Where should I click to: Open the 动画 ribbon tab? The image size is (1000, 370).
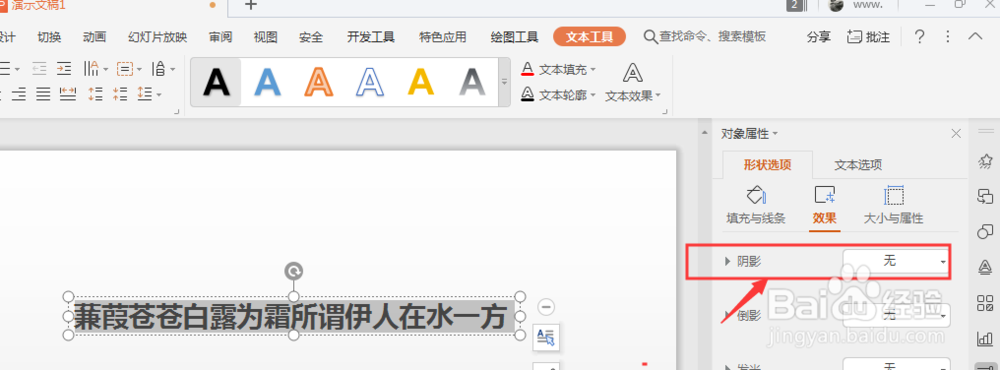(x=94, y=37)
